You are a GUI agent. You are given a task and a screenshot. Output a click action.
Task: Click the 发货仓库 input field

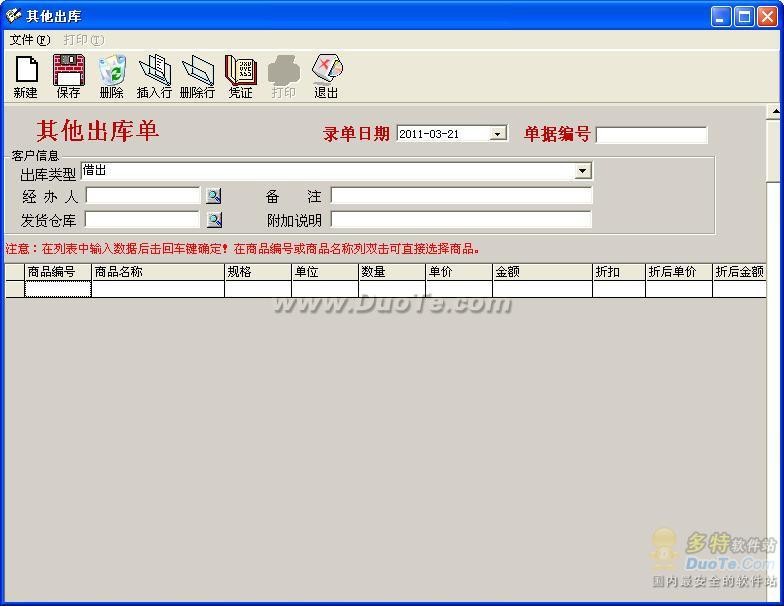142,219
